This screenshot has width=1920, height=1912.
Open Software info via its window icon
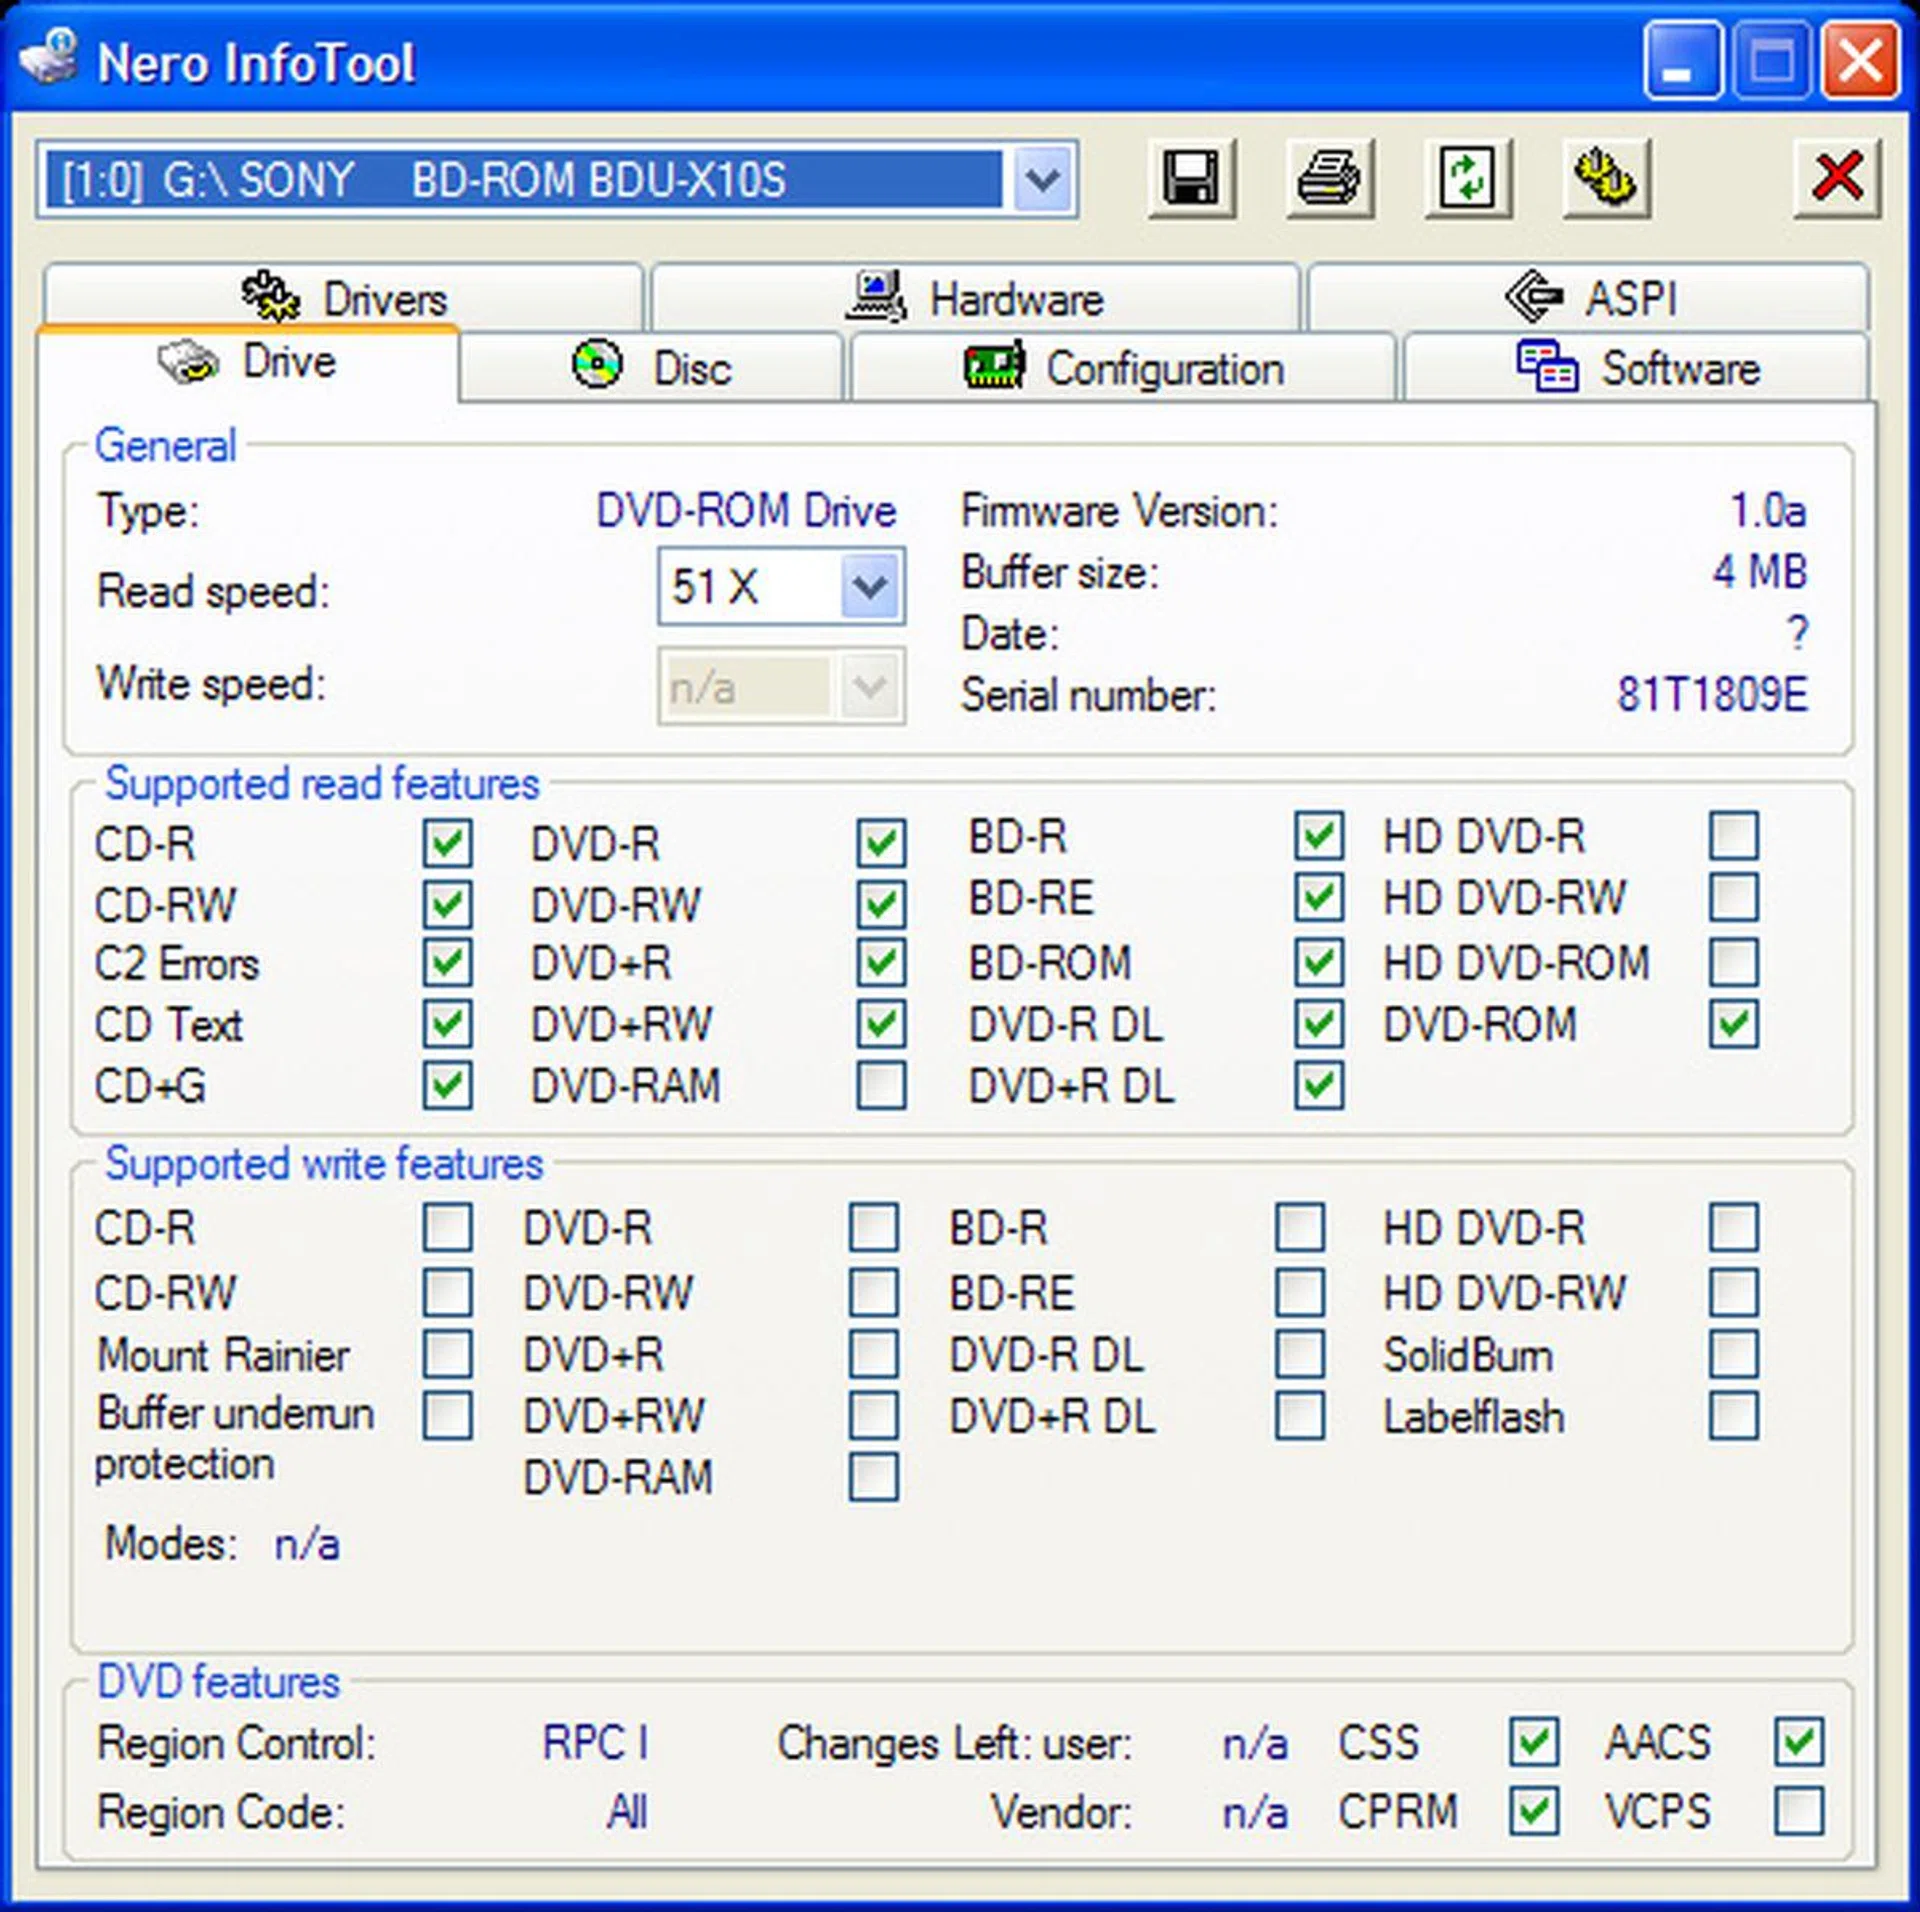[1544, 366]
